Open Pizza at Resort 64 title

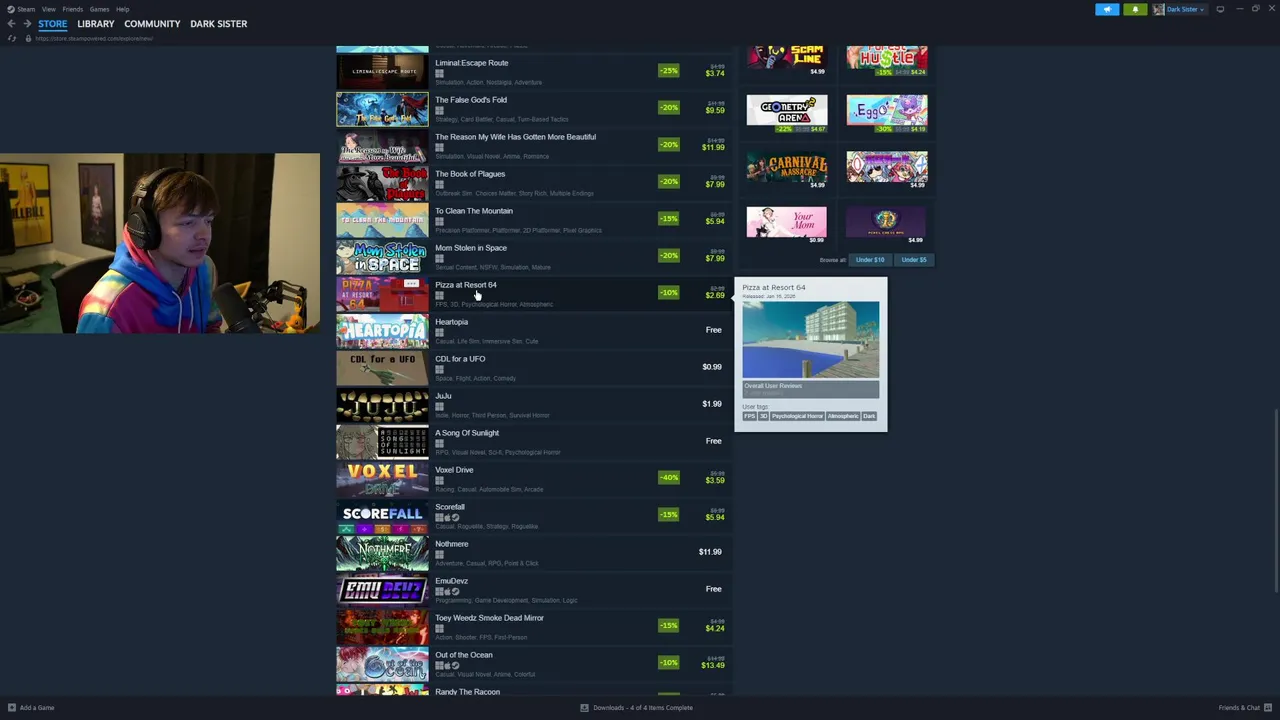[x=466, y=285]
